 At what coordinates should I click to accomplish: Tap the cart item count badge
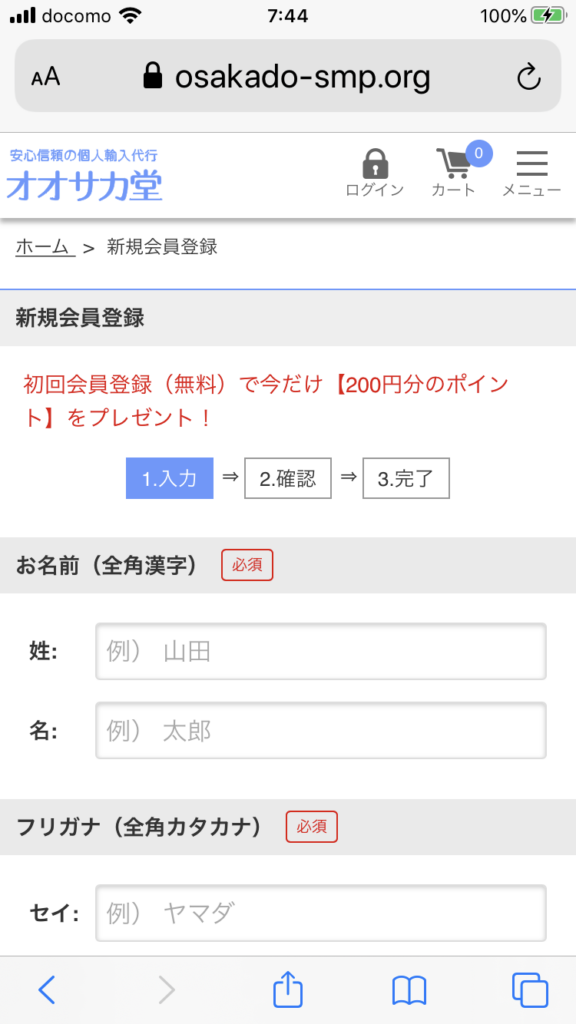pyautogui.click(x=479, y=153)
